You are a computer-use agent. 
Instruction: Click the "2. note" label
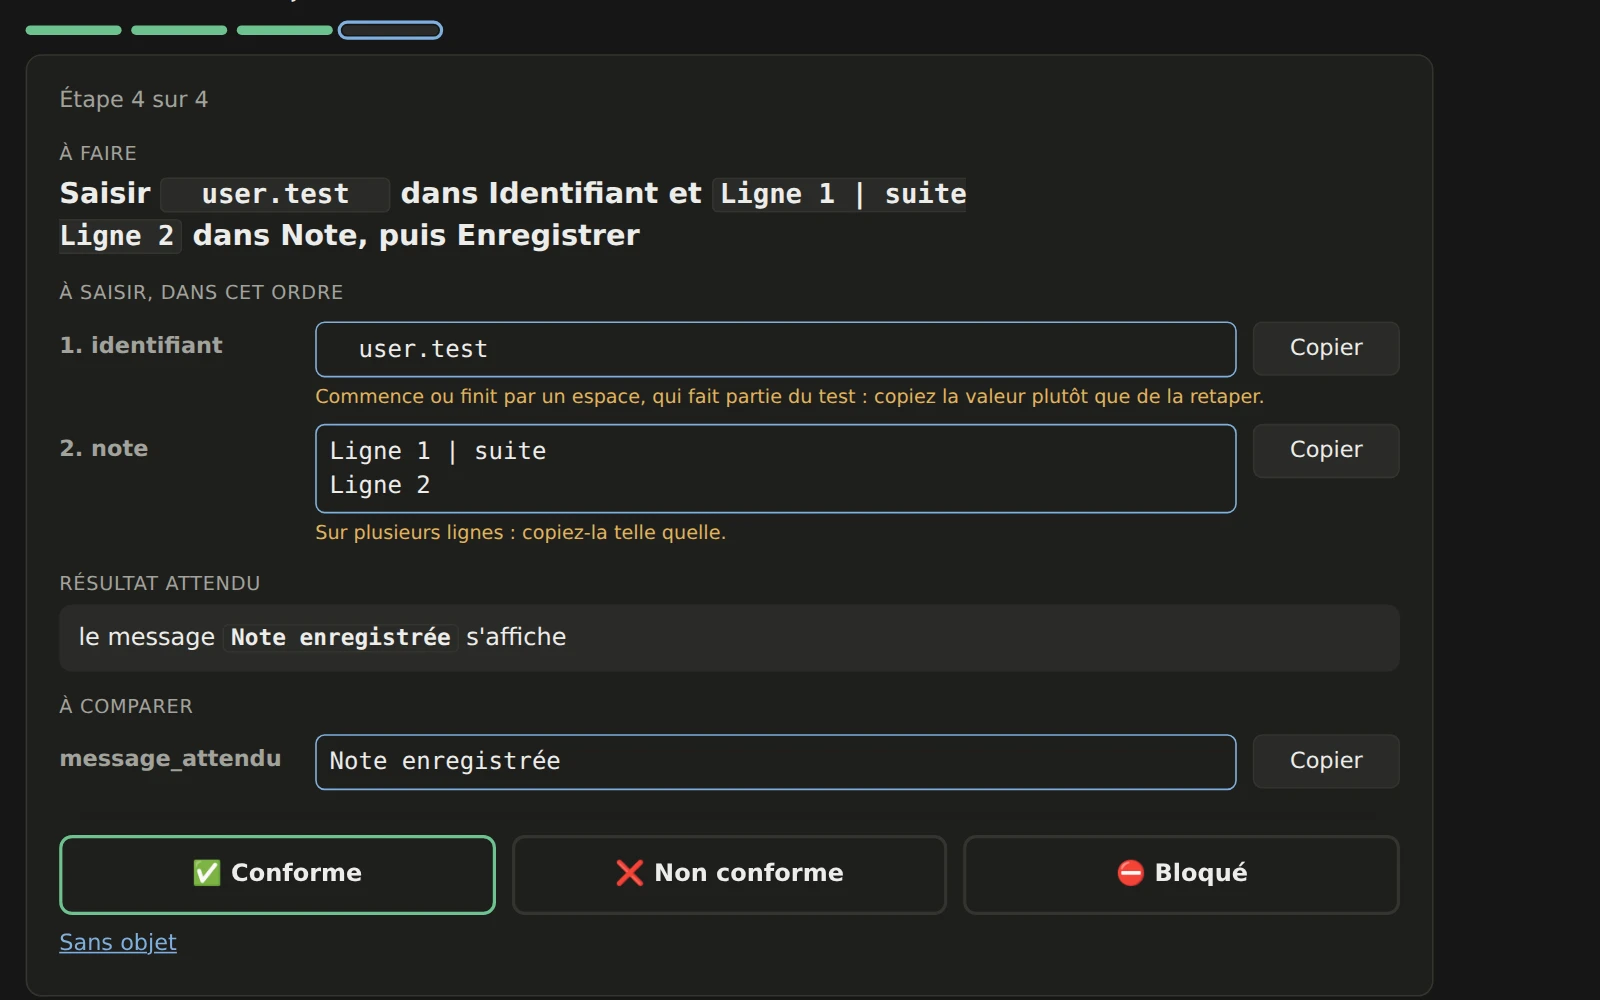coord(104,448)
